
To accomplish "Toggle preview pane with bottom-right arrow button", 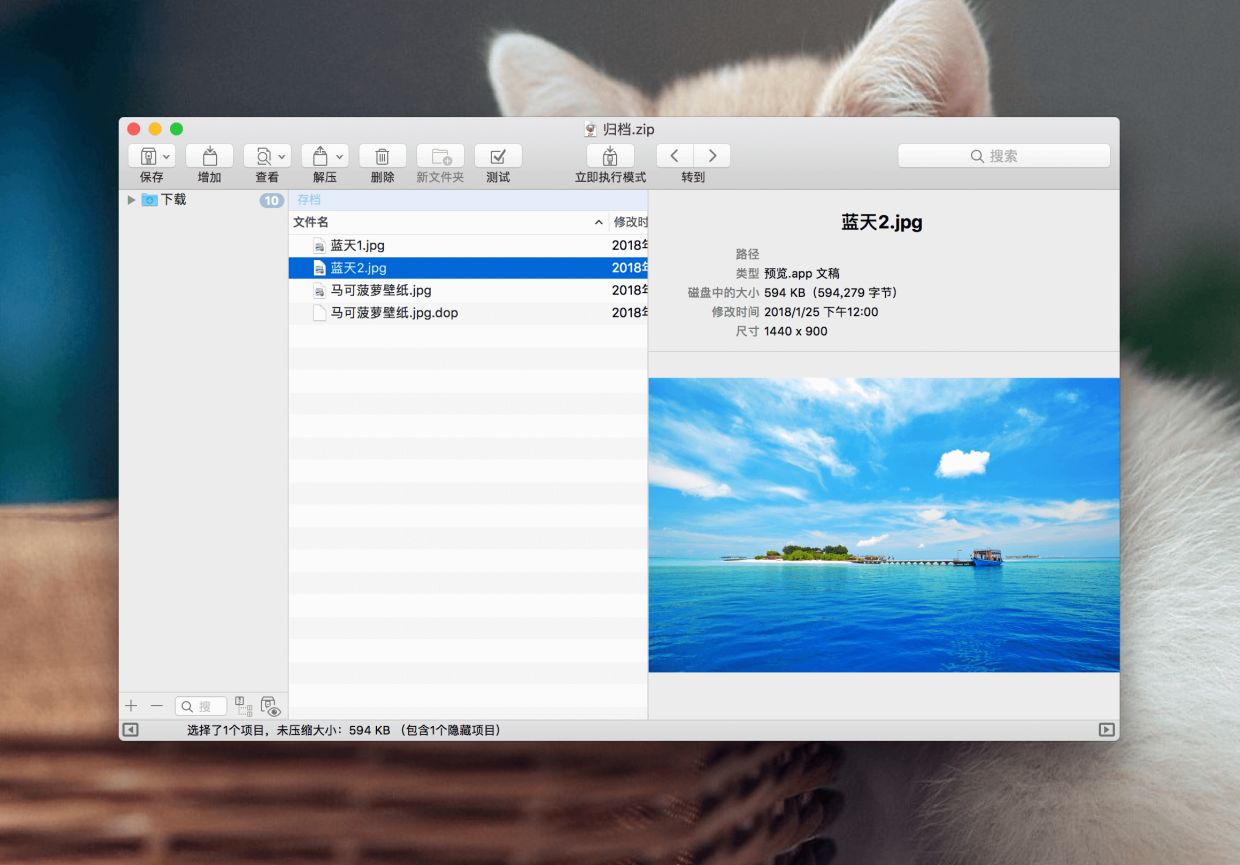I will (x=1106, y=730).
